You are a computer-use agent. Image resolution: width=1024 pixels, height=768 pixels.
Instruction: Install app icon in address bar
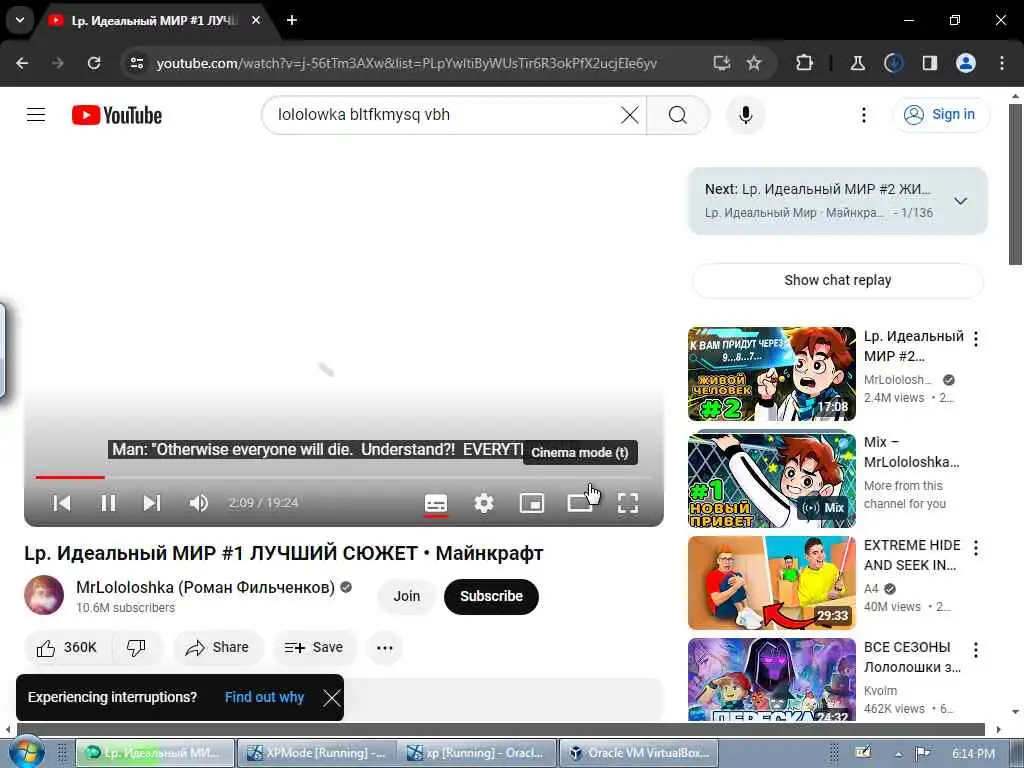pyautogui.click(x=722, y=63)
